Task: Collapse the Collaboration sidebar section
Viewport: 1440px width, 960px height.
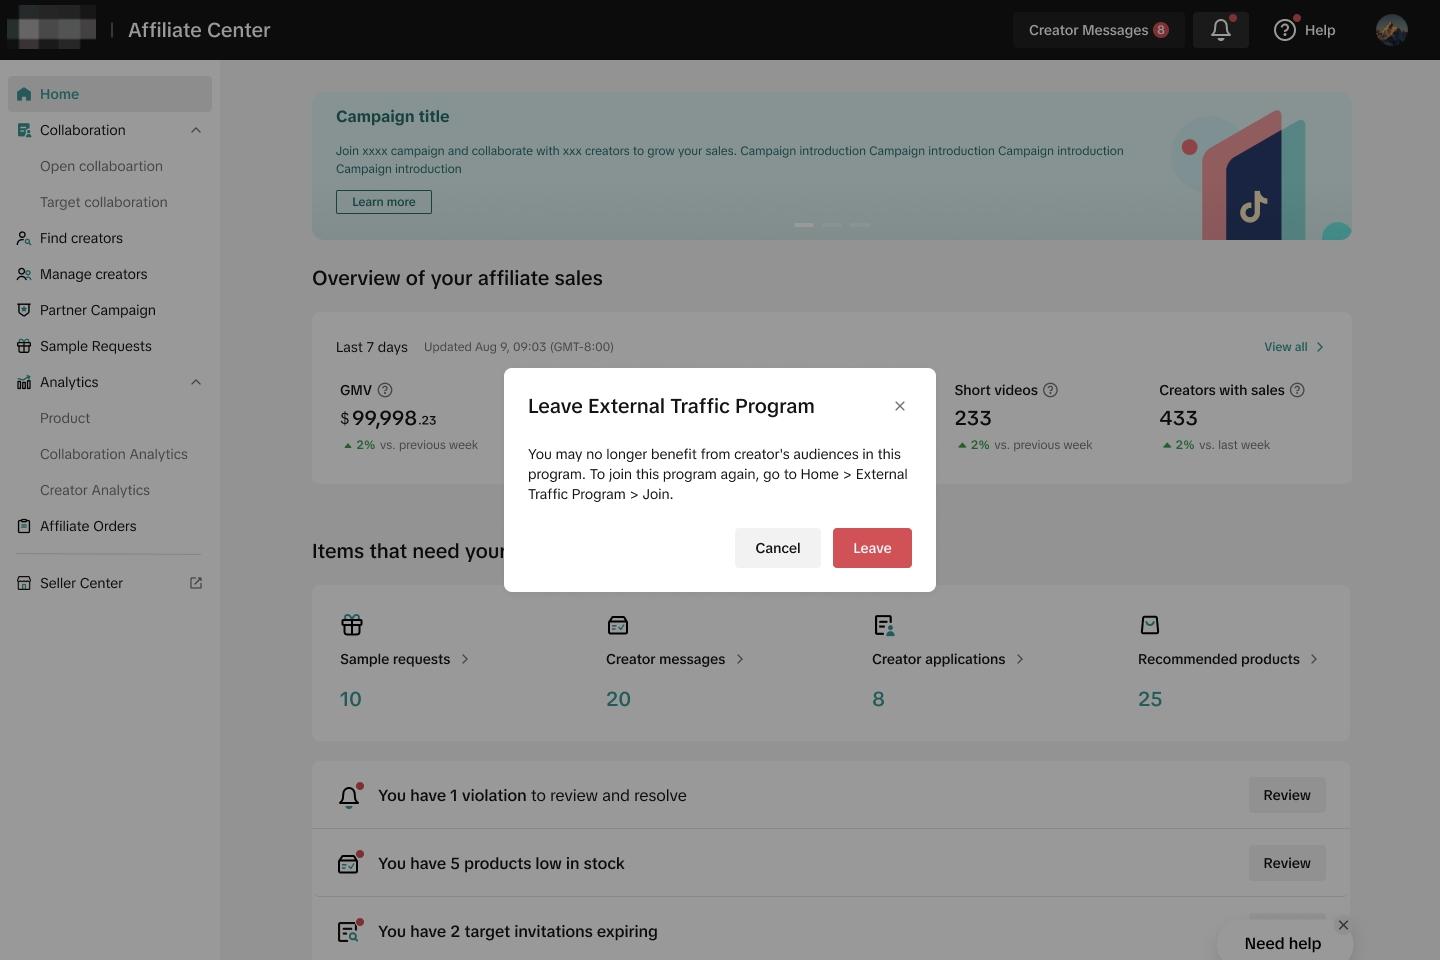Action: click(196, 130)
